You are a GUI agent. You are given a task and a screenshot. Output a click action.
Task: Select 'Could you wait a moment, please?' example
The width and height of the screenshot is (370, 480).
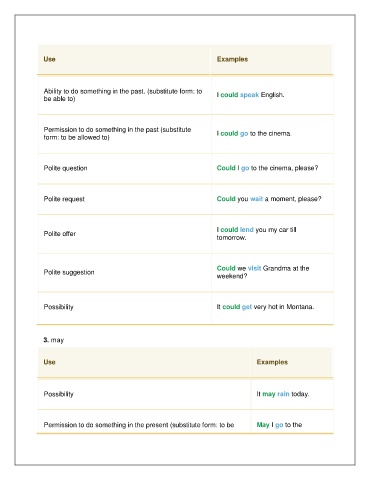coord(269,199)
